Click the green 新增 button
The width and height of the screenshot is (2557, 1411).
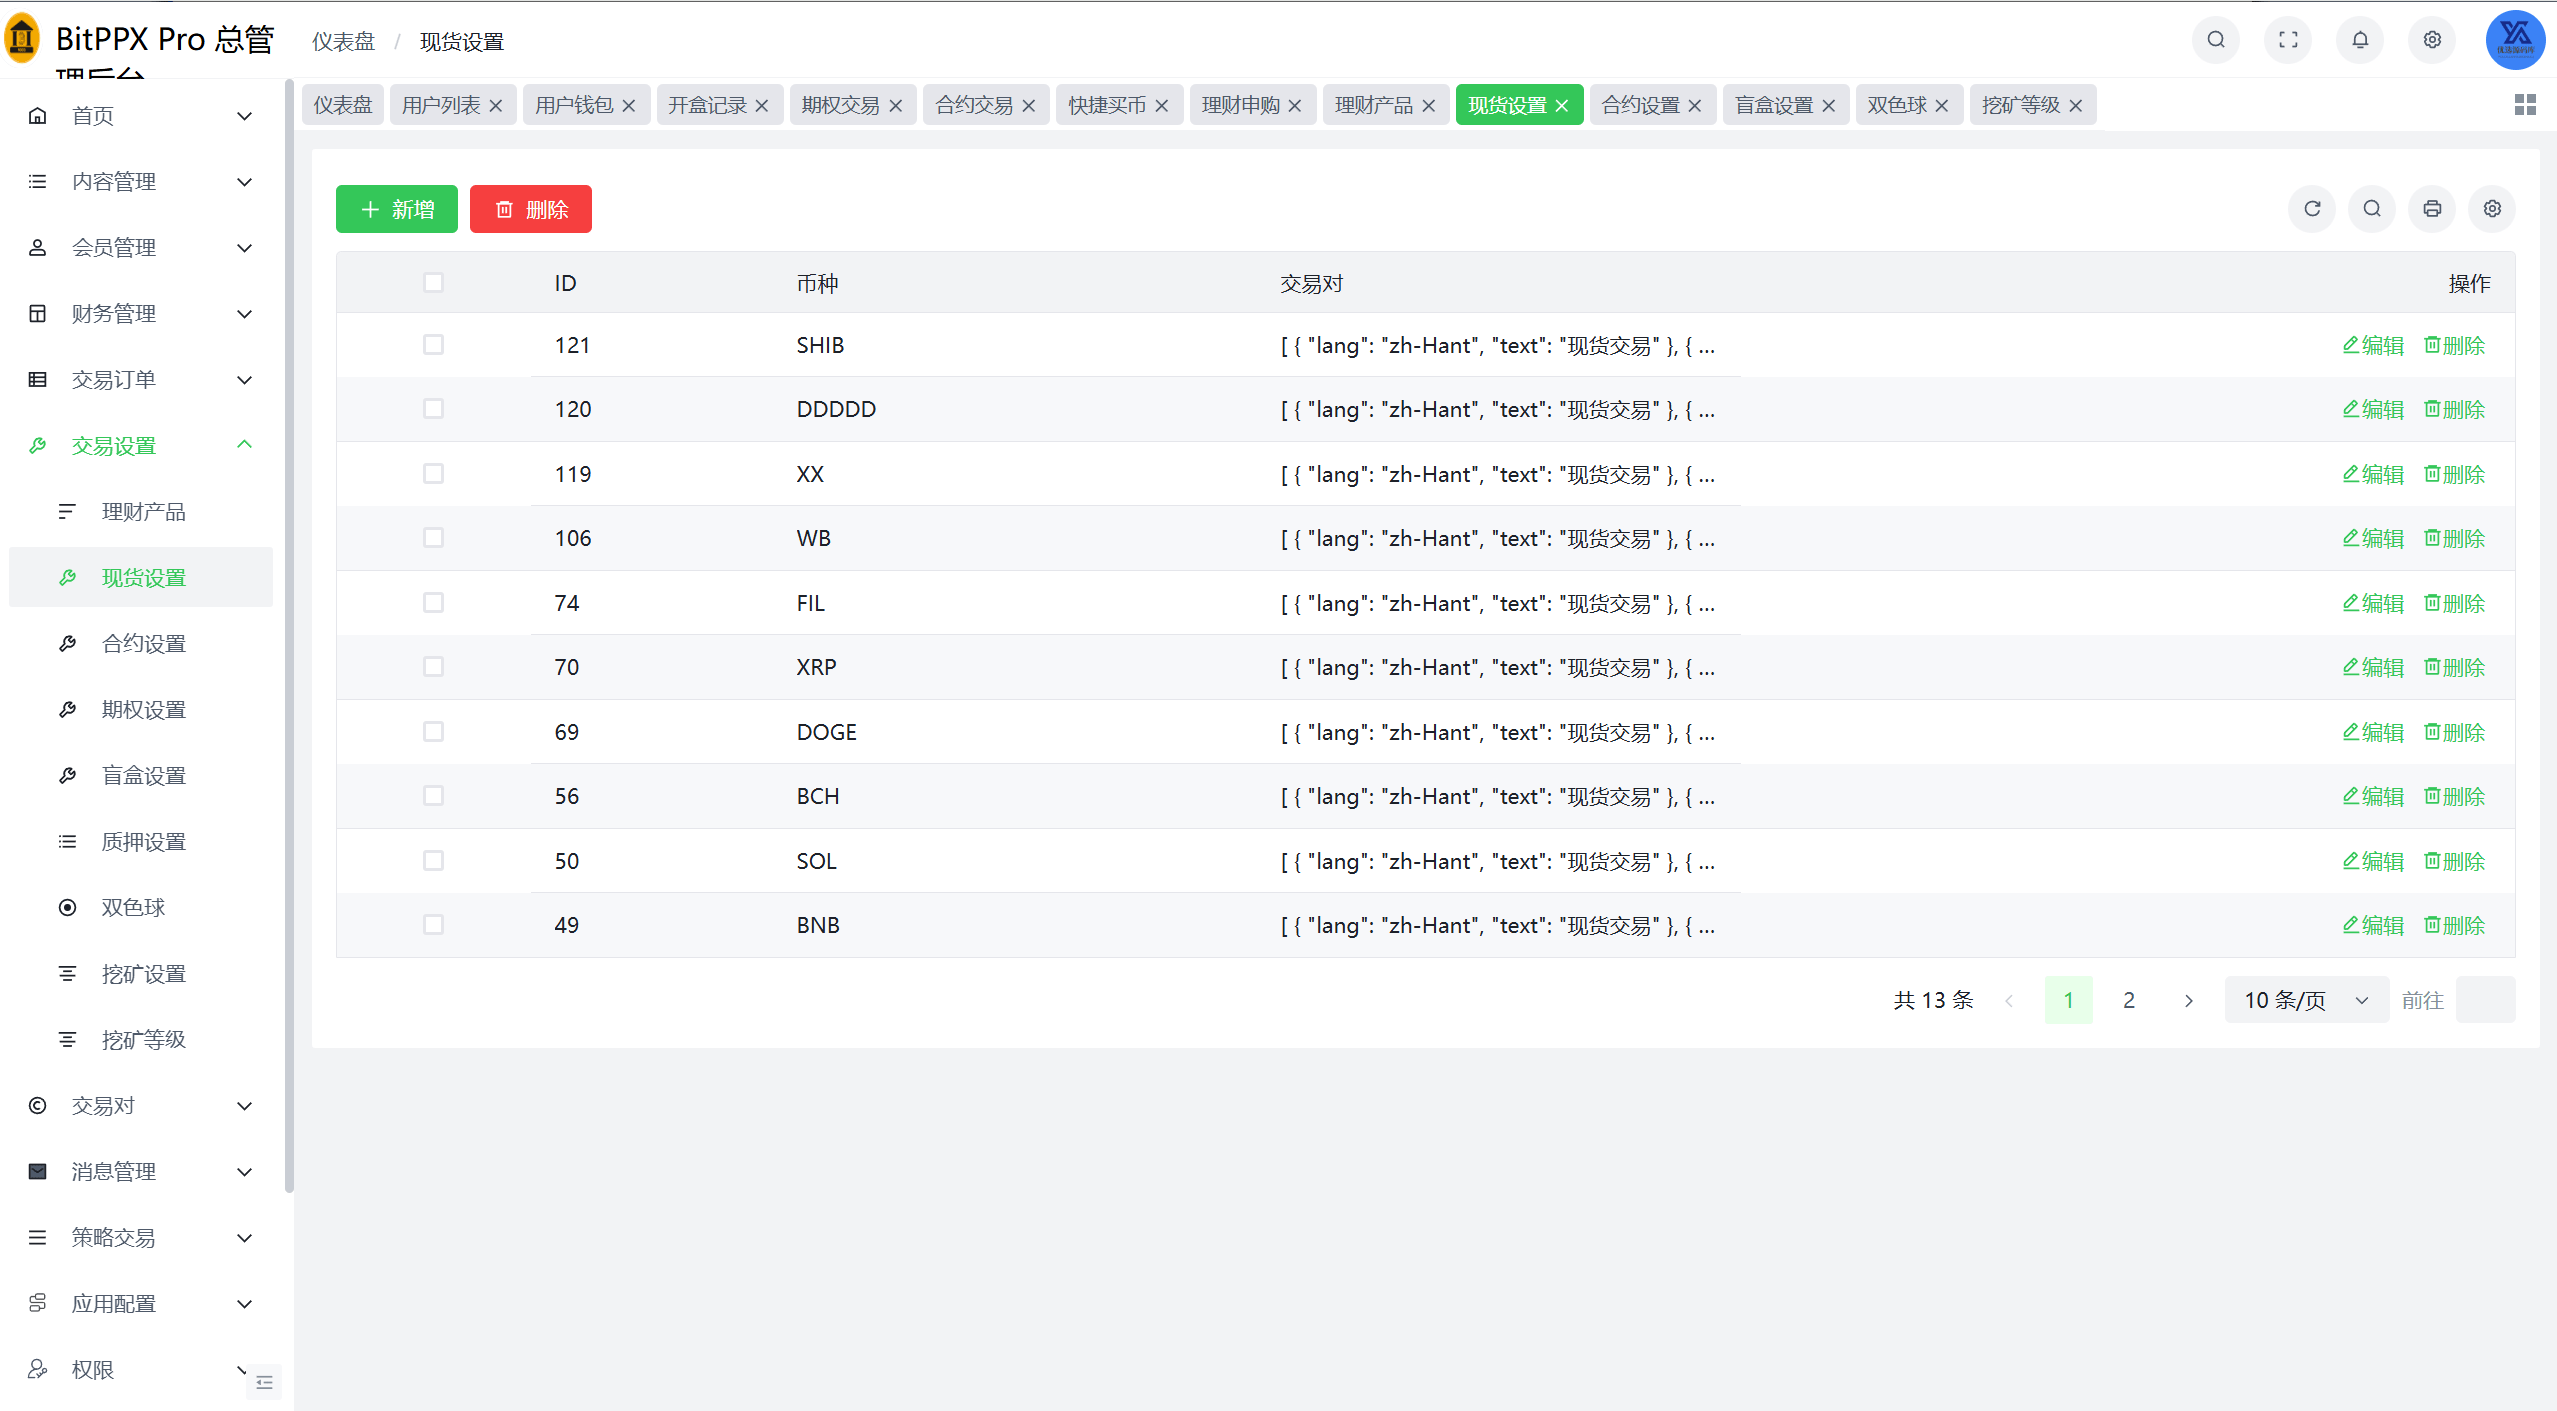point(397,209)
